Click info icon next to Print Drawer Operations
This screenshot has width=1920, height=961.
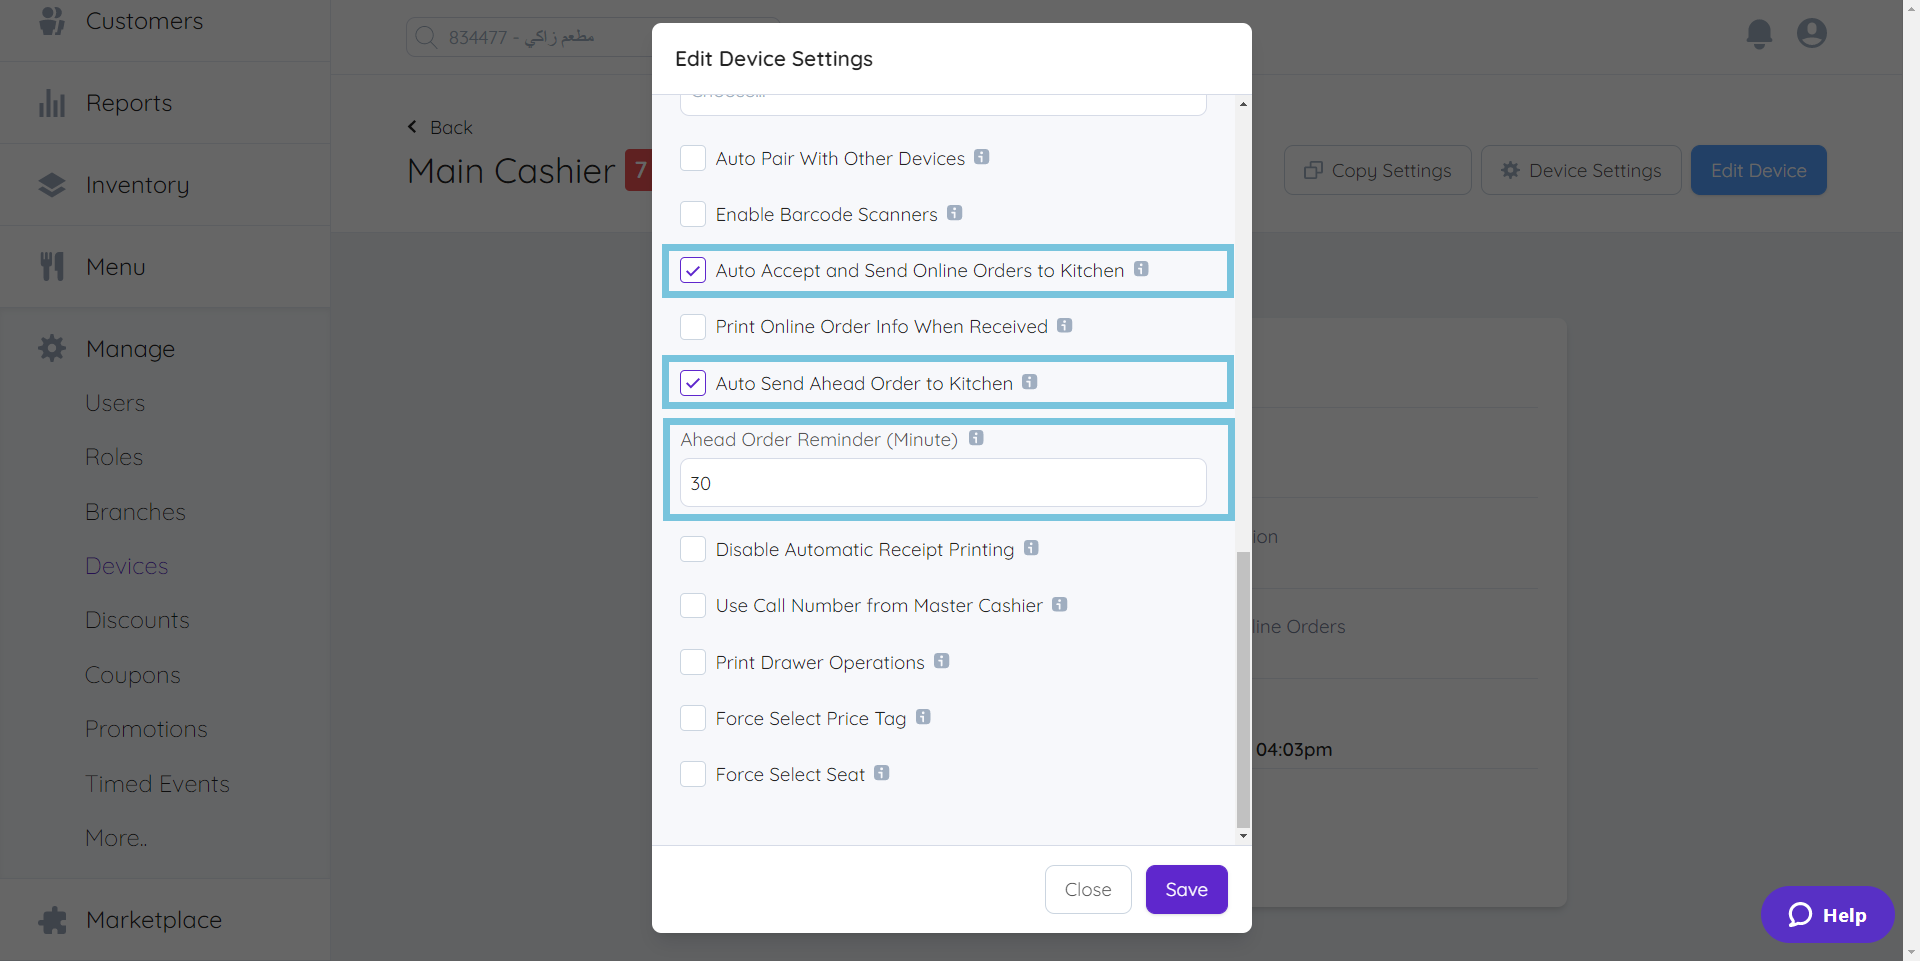(942, 661)
